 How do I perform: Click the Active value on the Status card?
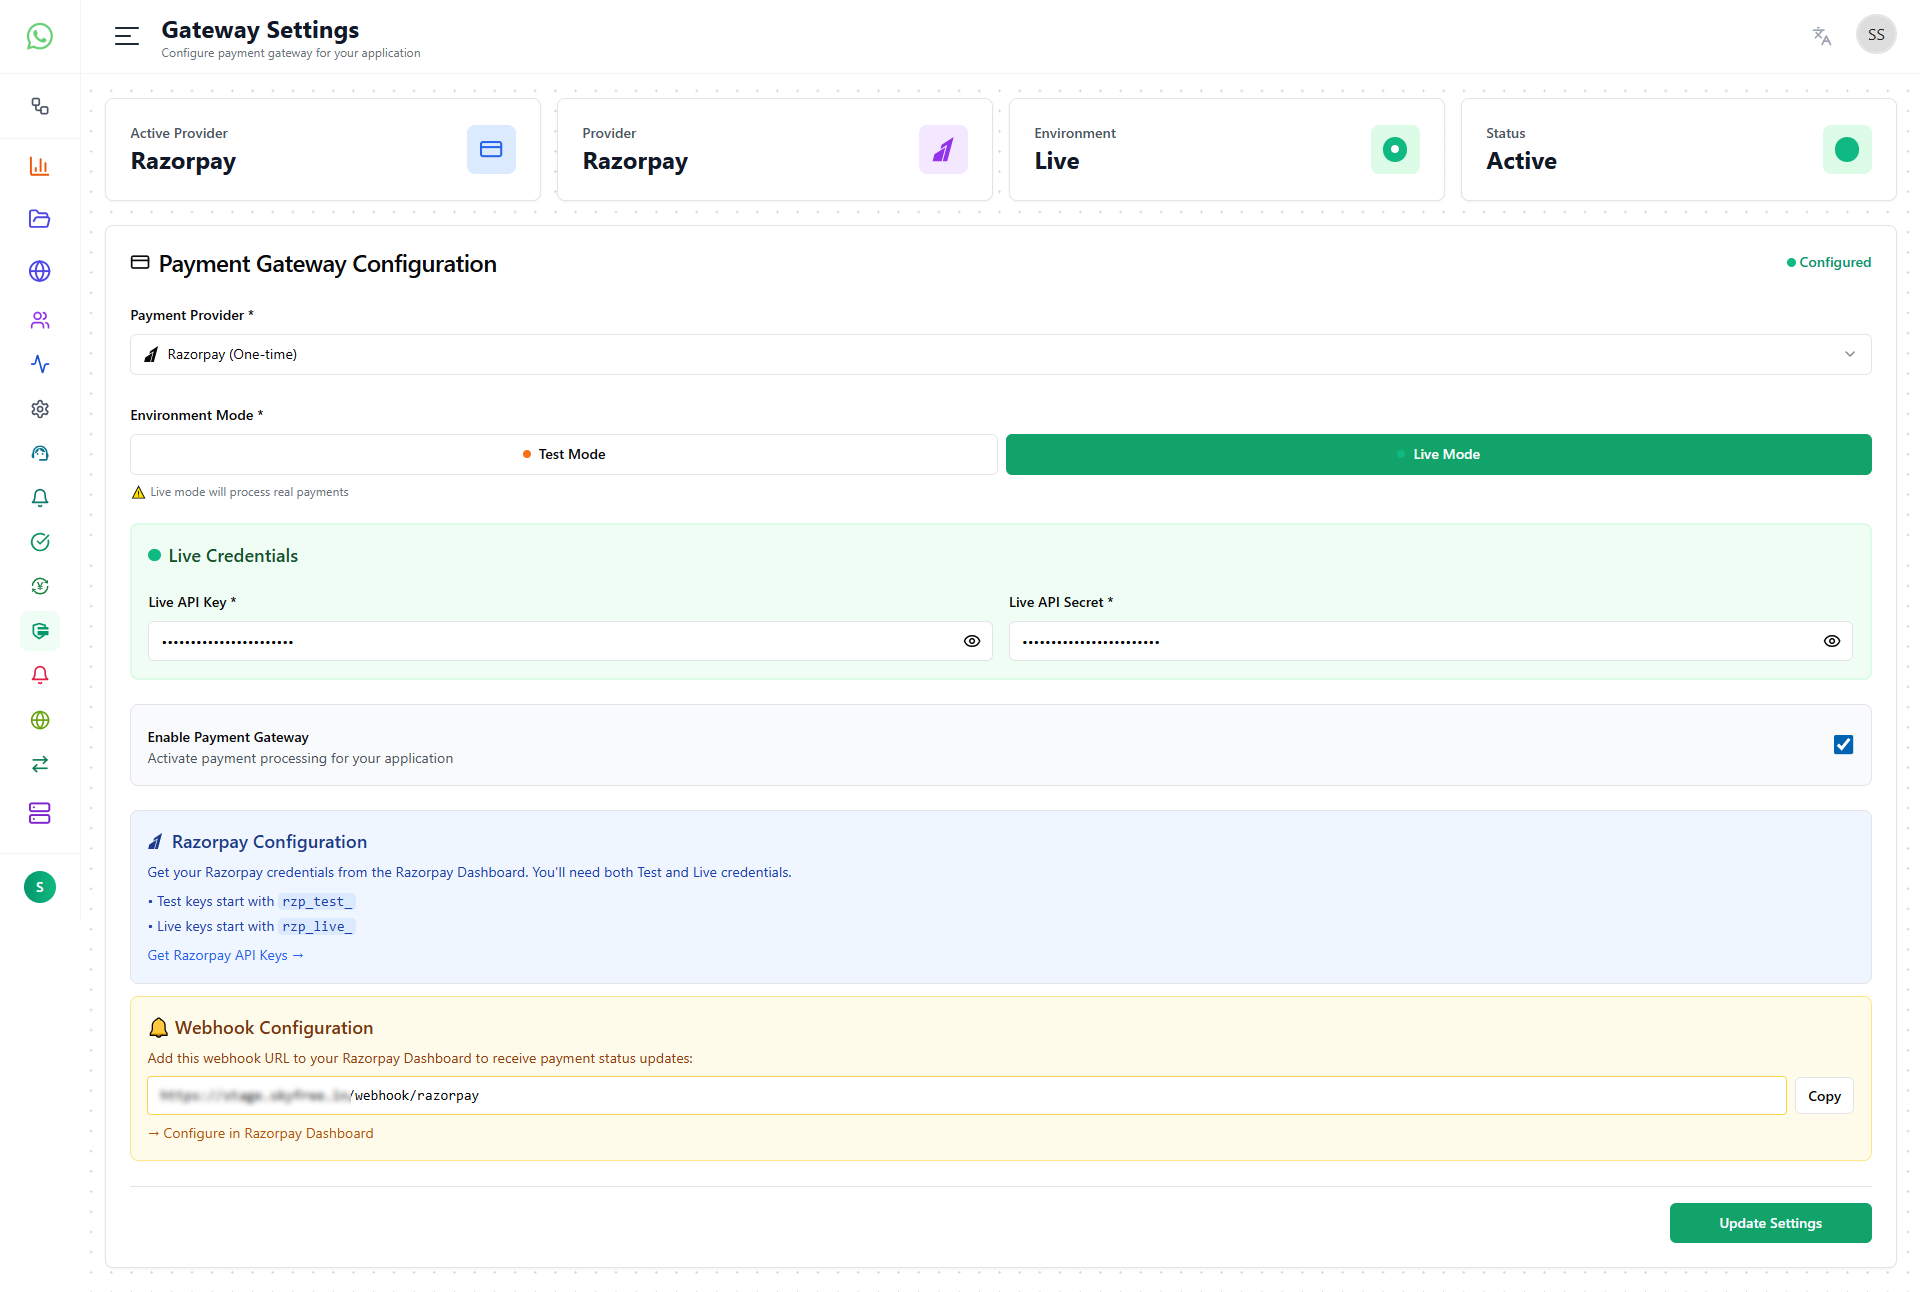[x=1521, y=161]
